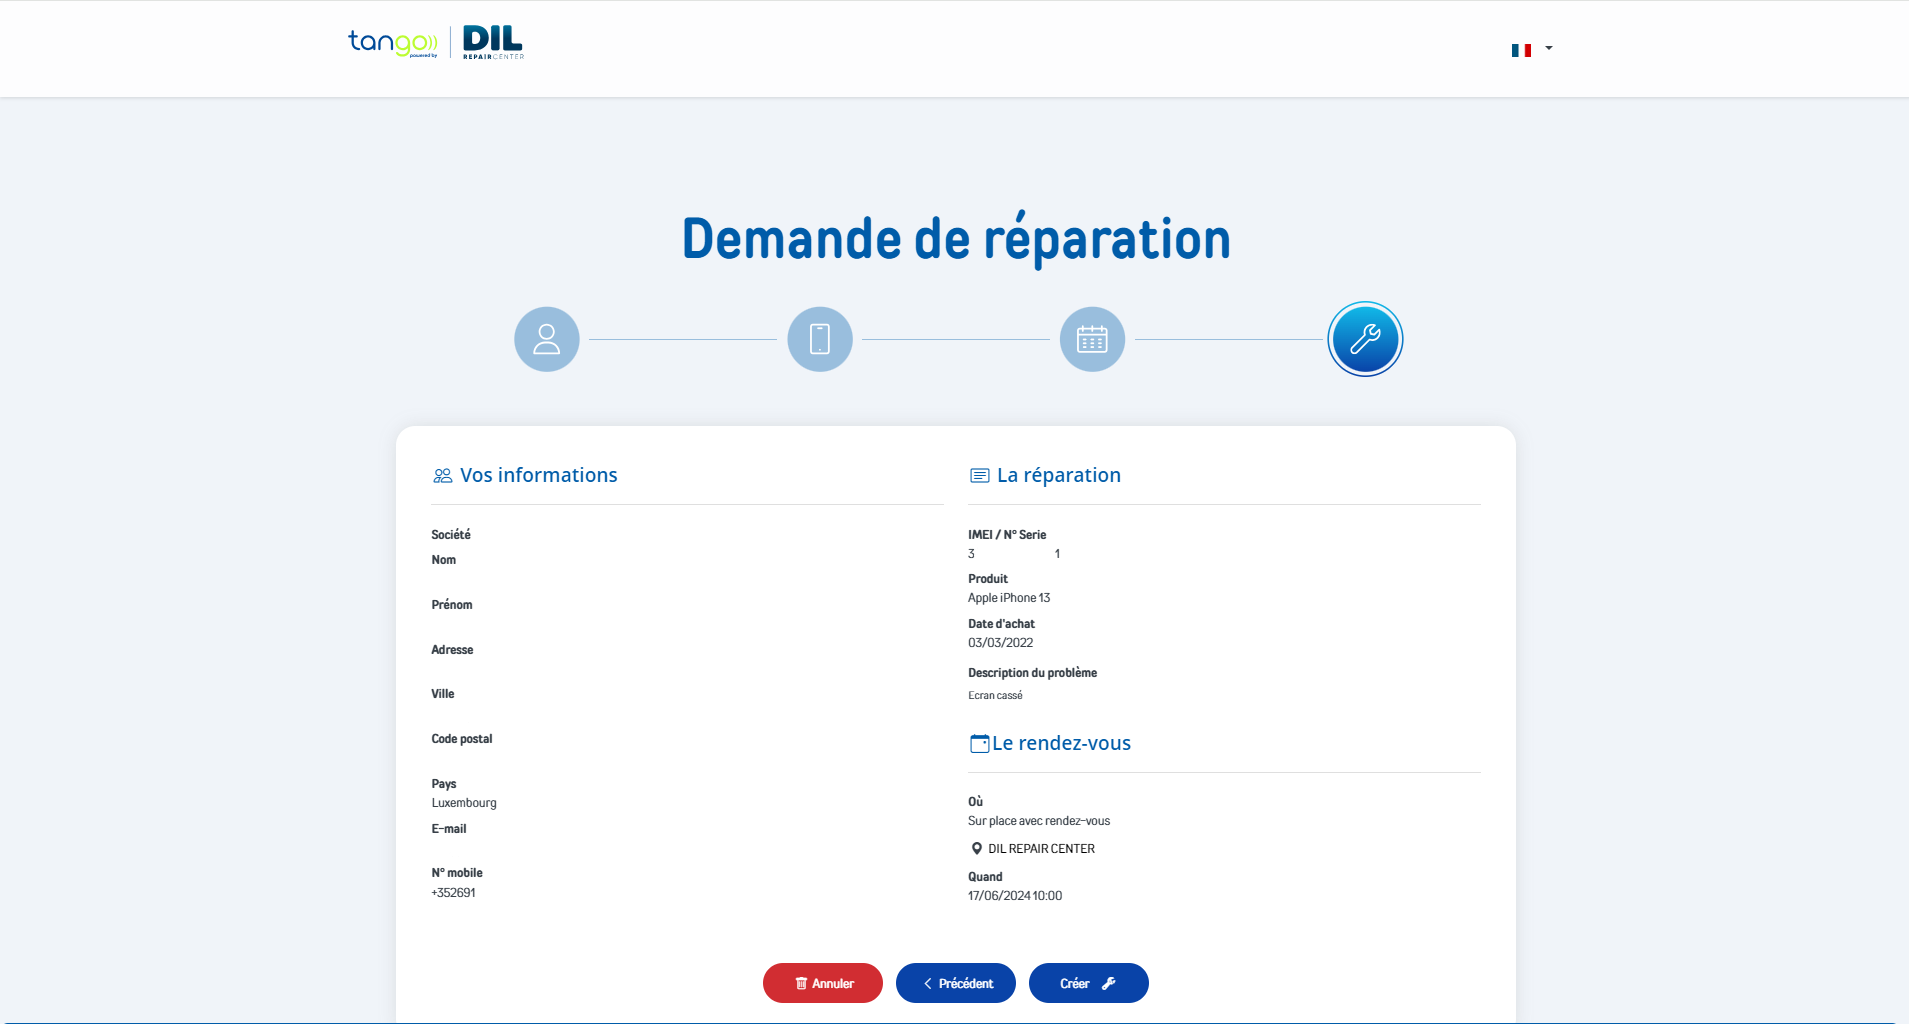Click the user profile step icon
The image size is (1909, 1024).
[547, 339]
